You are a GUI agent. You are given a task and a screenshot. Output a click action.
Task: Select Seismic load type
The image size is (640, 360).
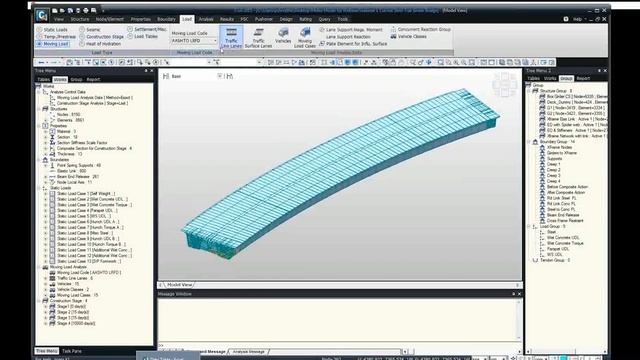tap(90, 30)
